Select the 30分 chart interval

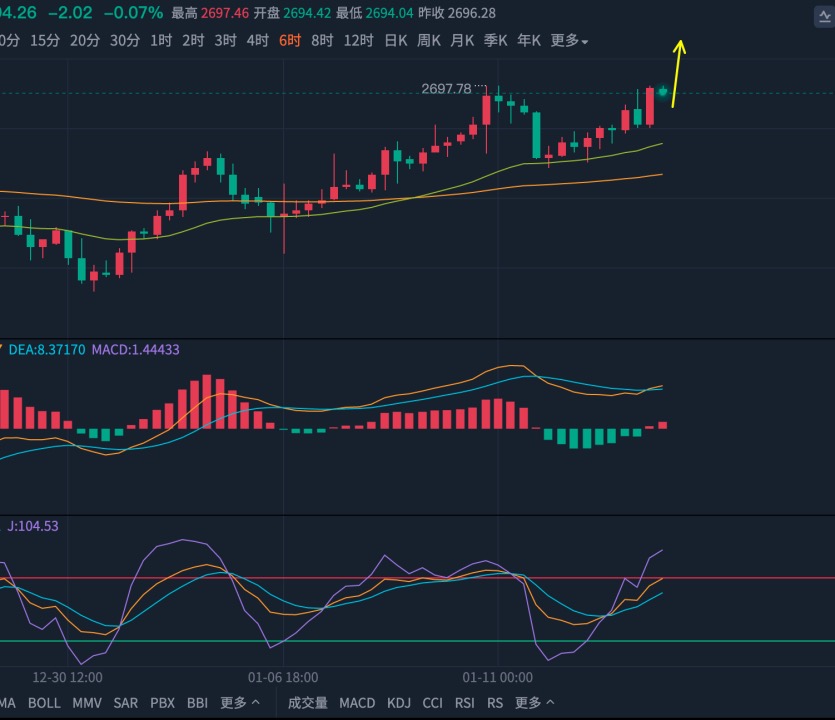click(125, 40)
